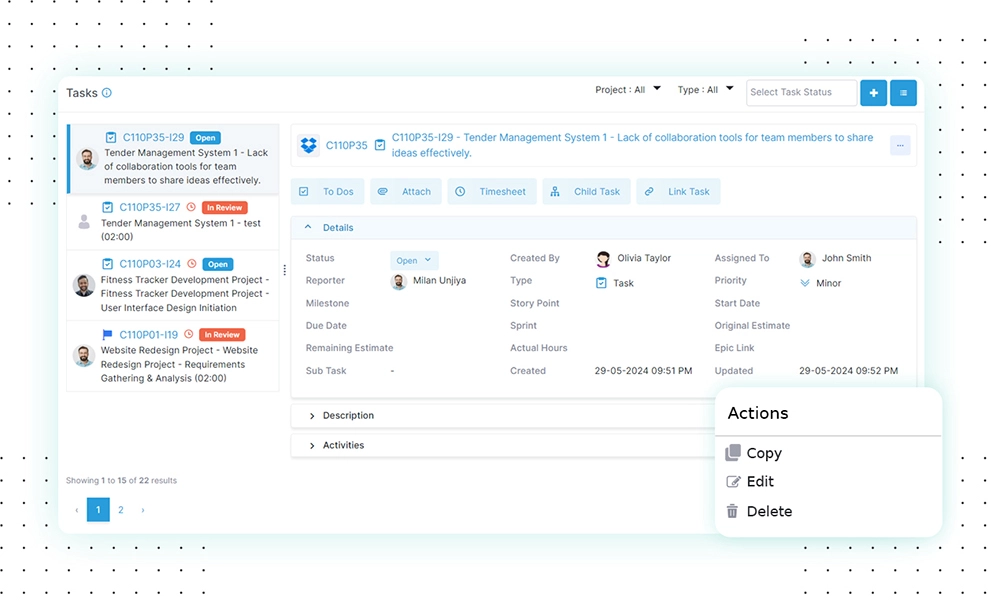Screen dimensions: 1000x614
Task: Select Edit from the Actions menu
Action: [760, 481]
